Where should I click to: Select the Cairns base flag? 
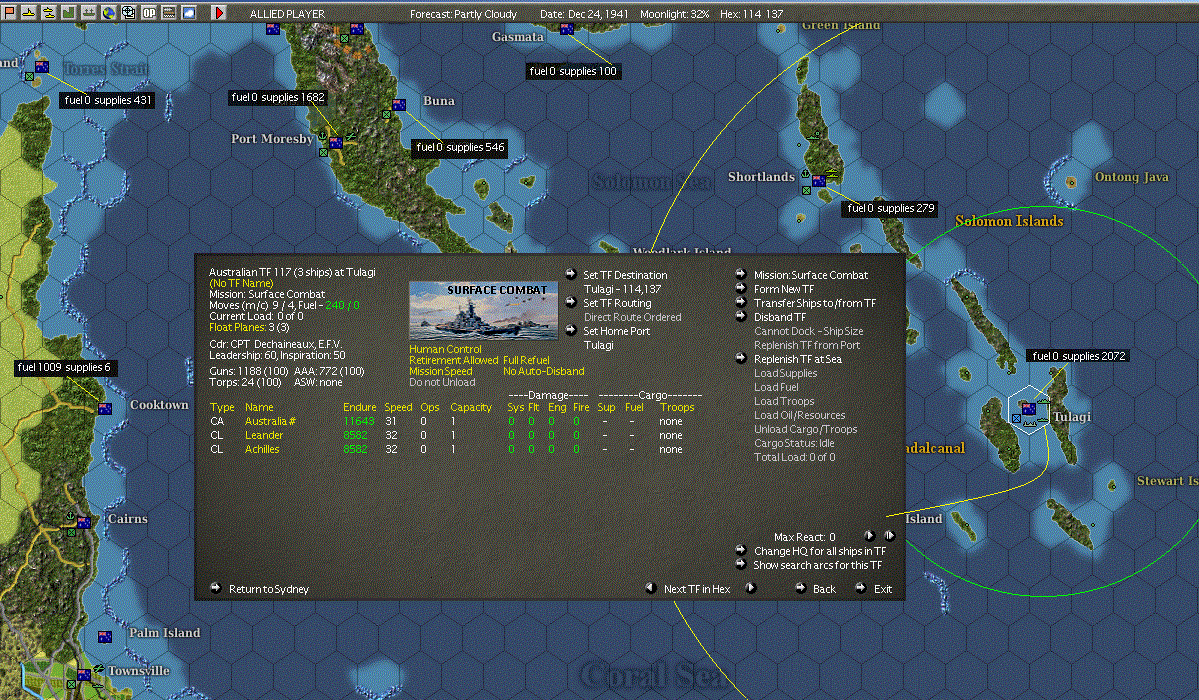83,523
